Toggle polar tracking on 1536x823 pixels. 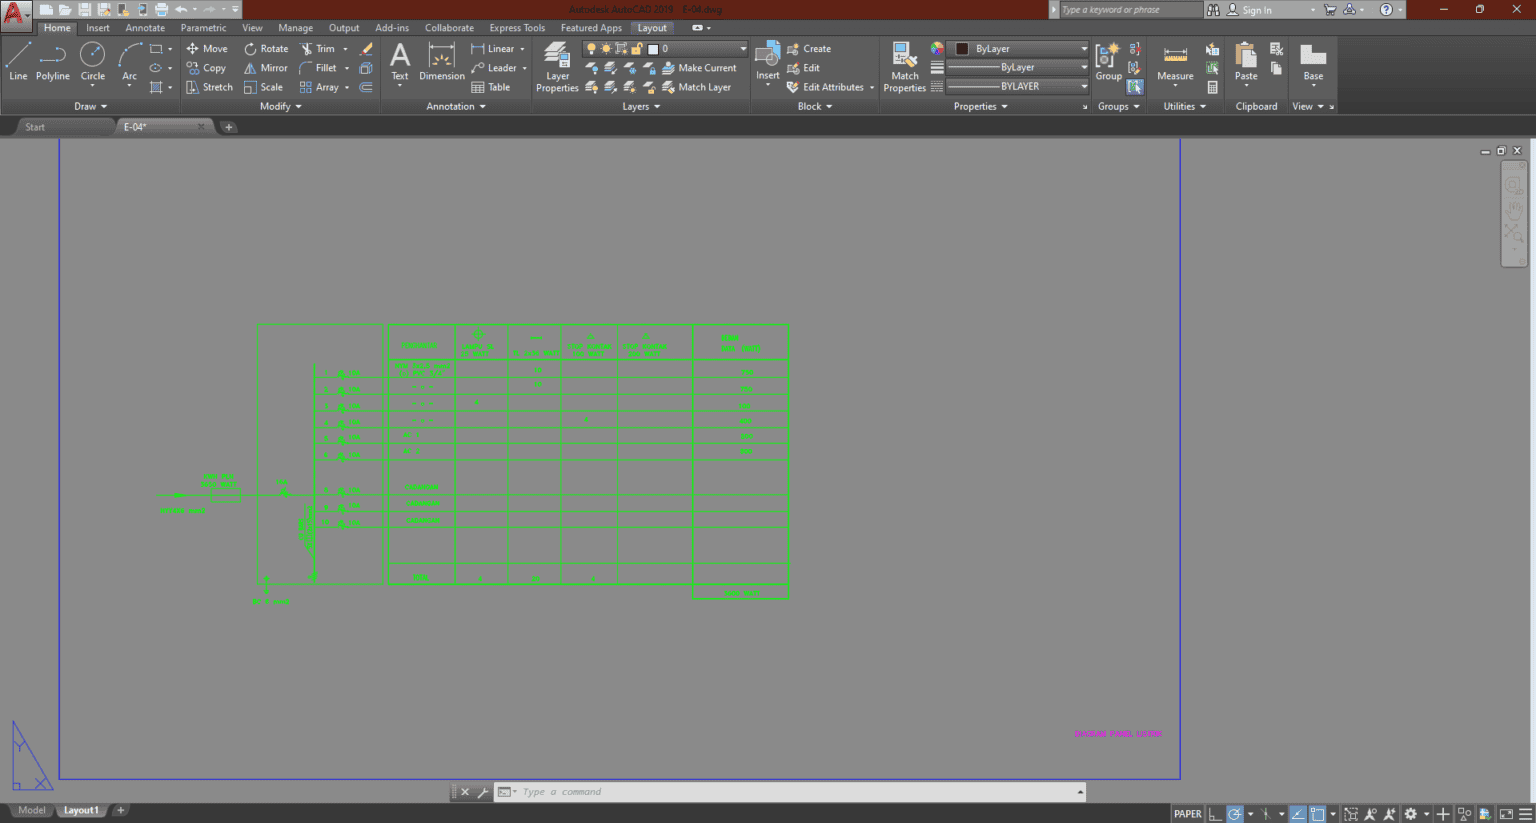(x=1236, y=813)
